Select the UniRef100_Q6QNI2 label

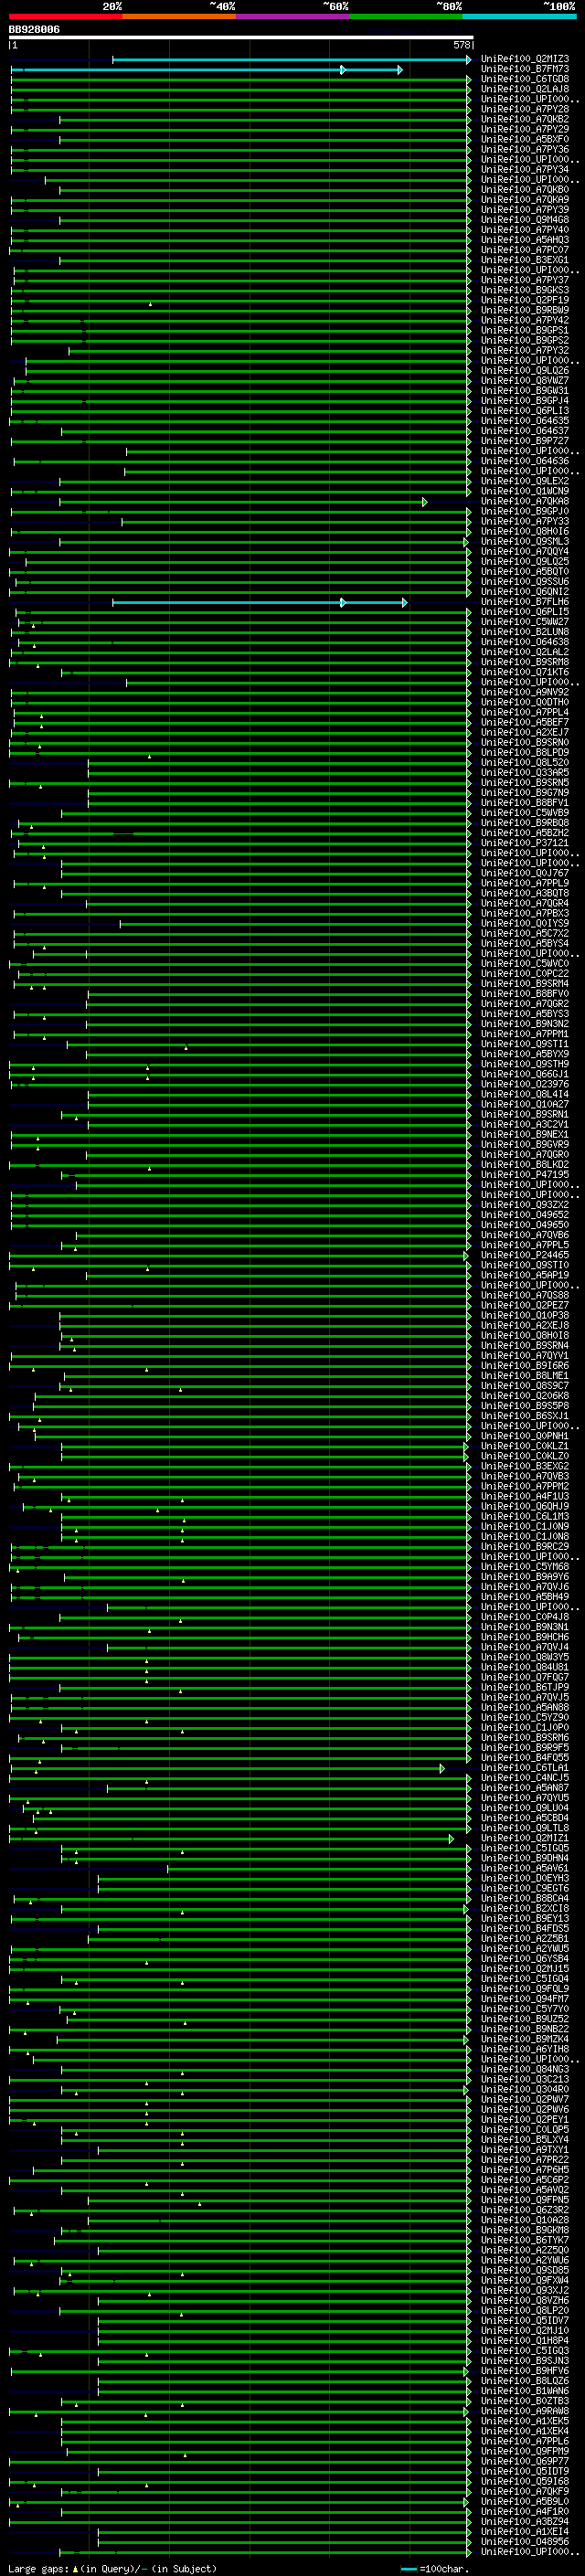[525, 592]
